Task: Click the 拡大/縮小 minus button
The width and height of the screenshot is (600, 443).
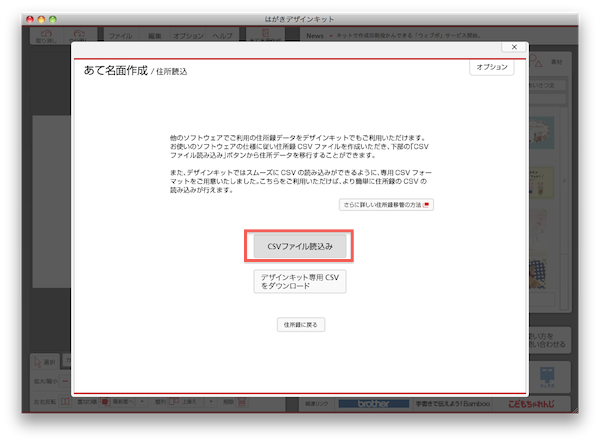Action: pos(65,381)
